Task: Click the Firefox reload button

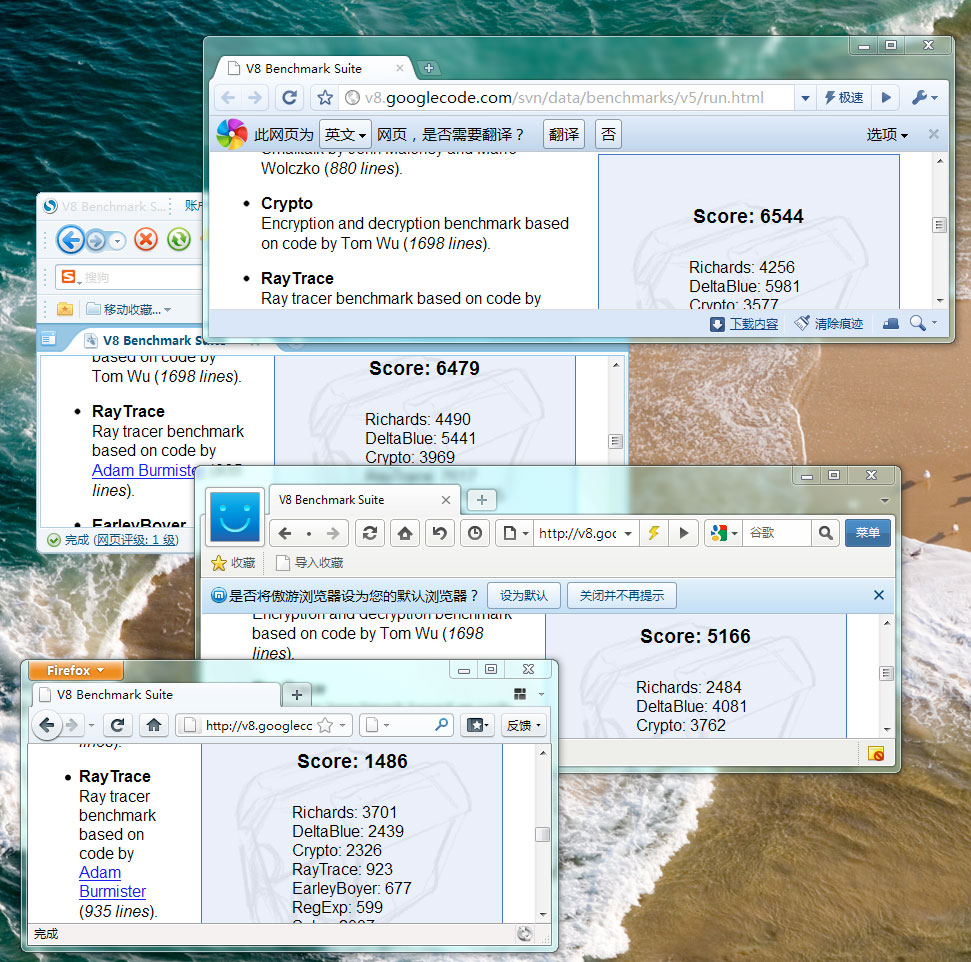Action: click(x=117, y=725)
